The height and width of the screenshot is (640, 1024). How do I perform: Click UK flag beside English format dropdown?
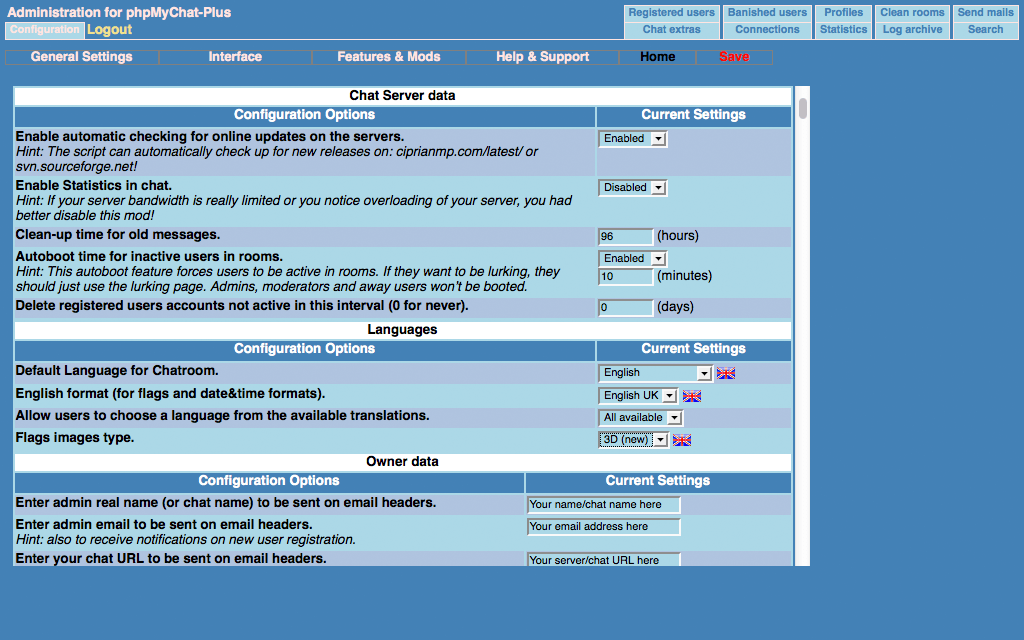tap(691, 396)
